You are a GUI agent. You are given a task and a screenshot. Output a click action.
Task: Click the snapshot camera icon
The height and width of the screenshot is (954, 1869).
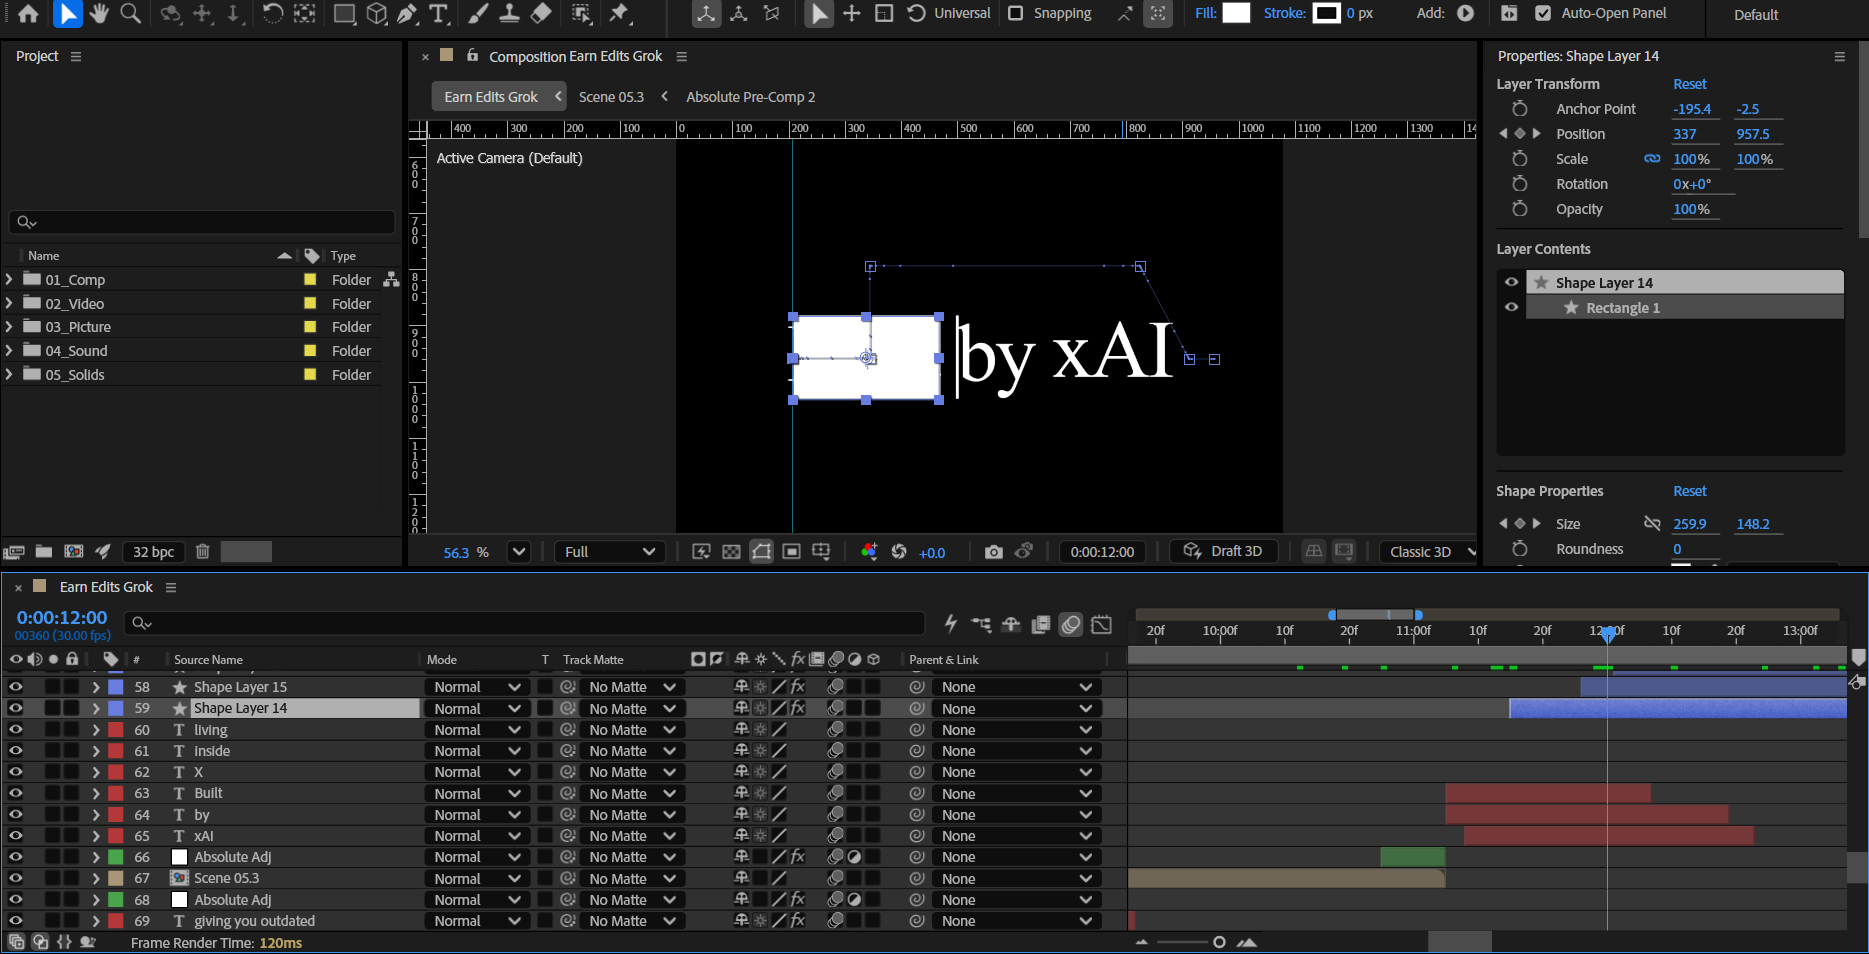[993, 552]
